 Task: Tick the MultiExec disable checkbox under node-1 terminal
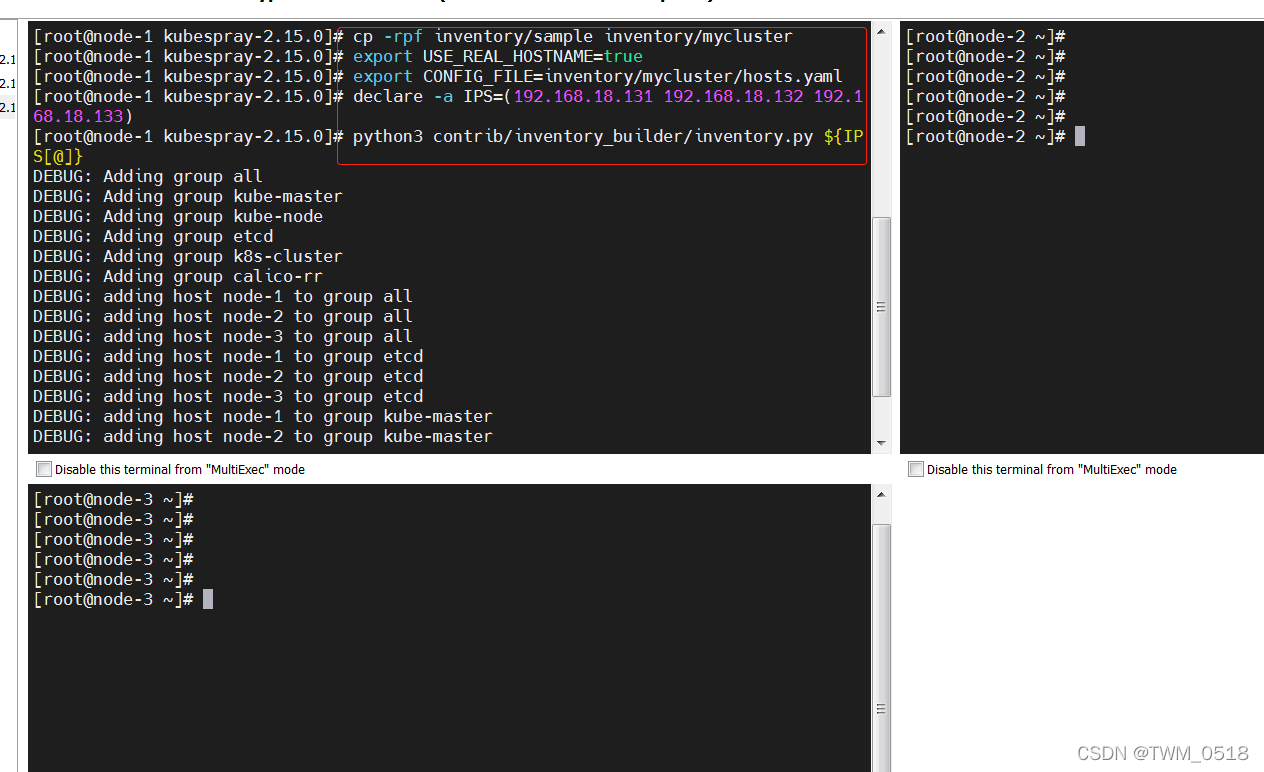click(x=43, y=469)
